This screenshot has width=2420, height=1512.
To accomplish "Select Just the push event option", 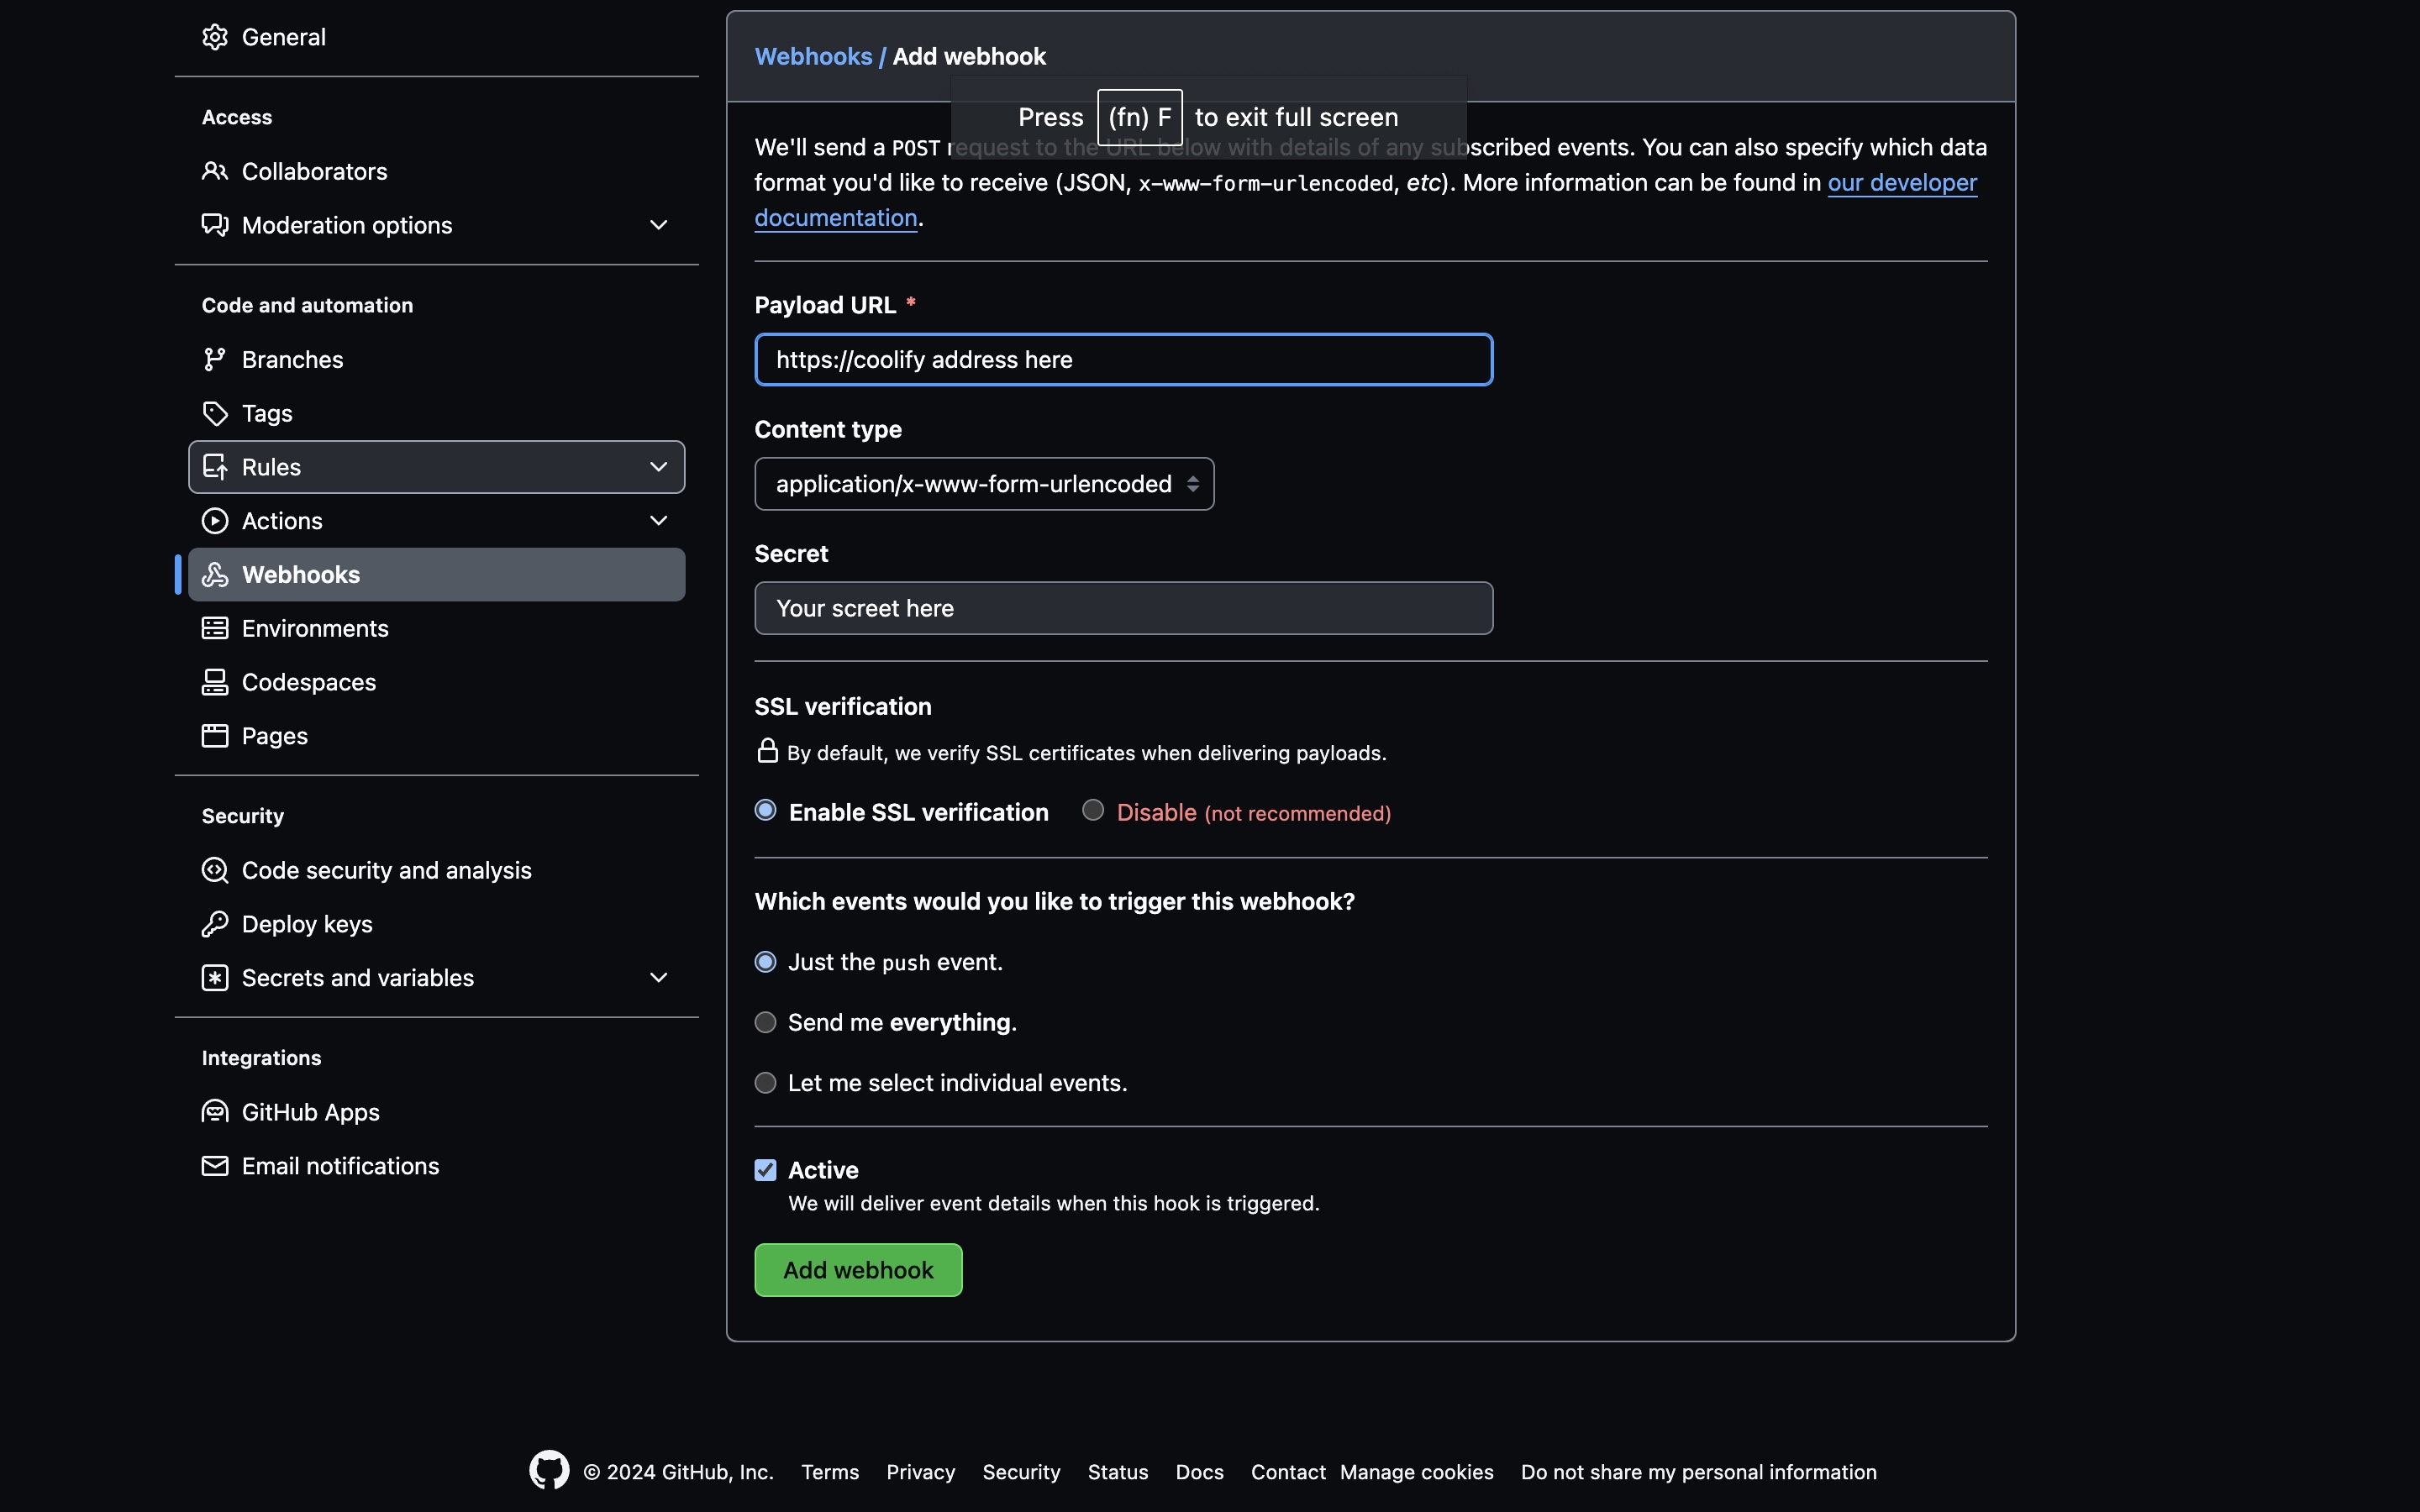I will (x=765, y=962).
